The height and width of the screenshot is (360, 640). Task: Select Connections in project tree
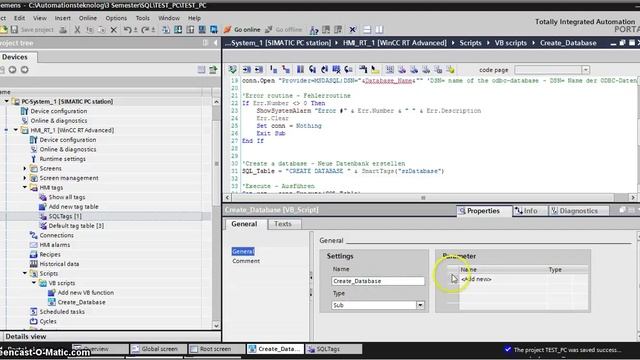pos(56,235)
